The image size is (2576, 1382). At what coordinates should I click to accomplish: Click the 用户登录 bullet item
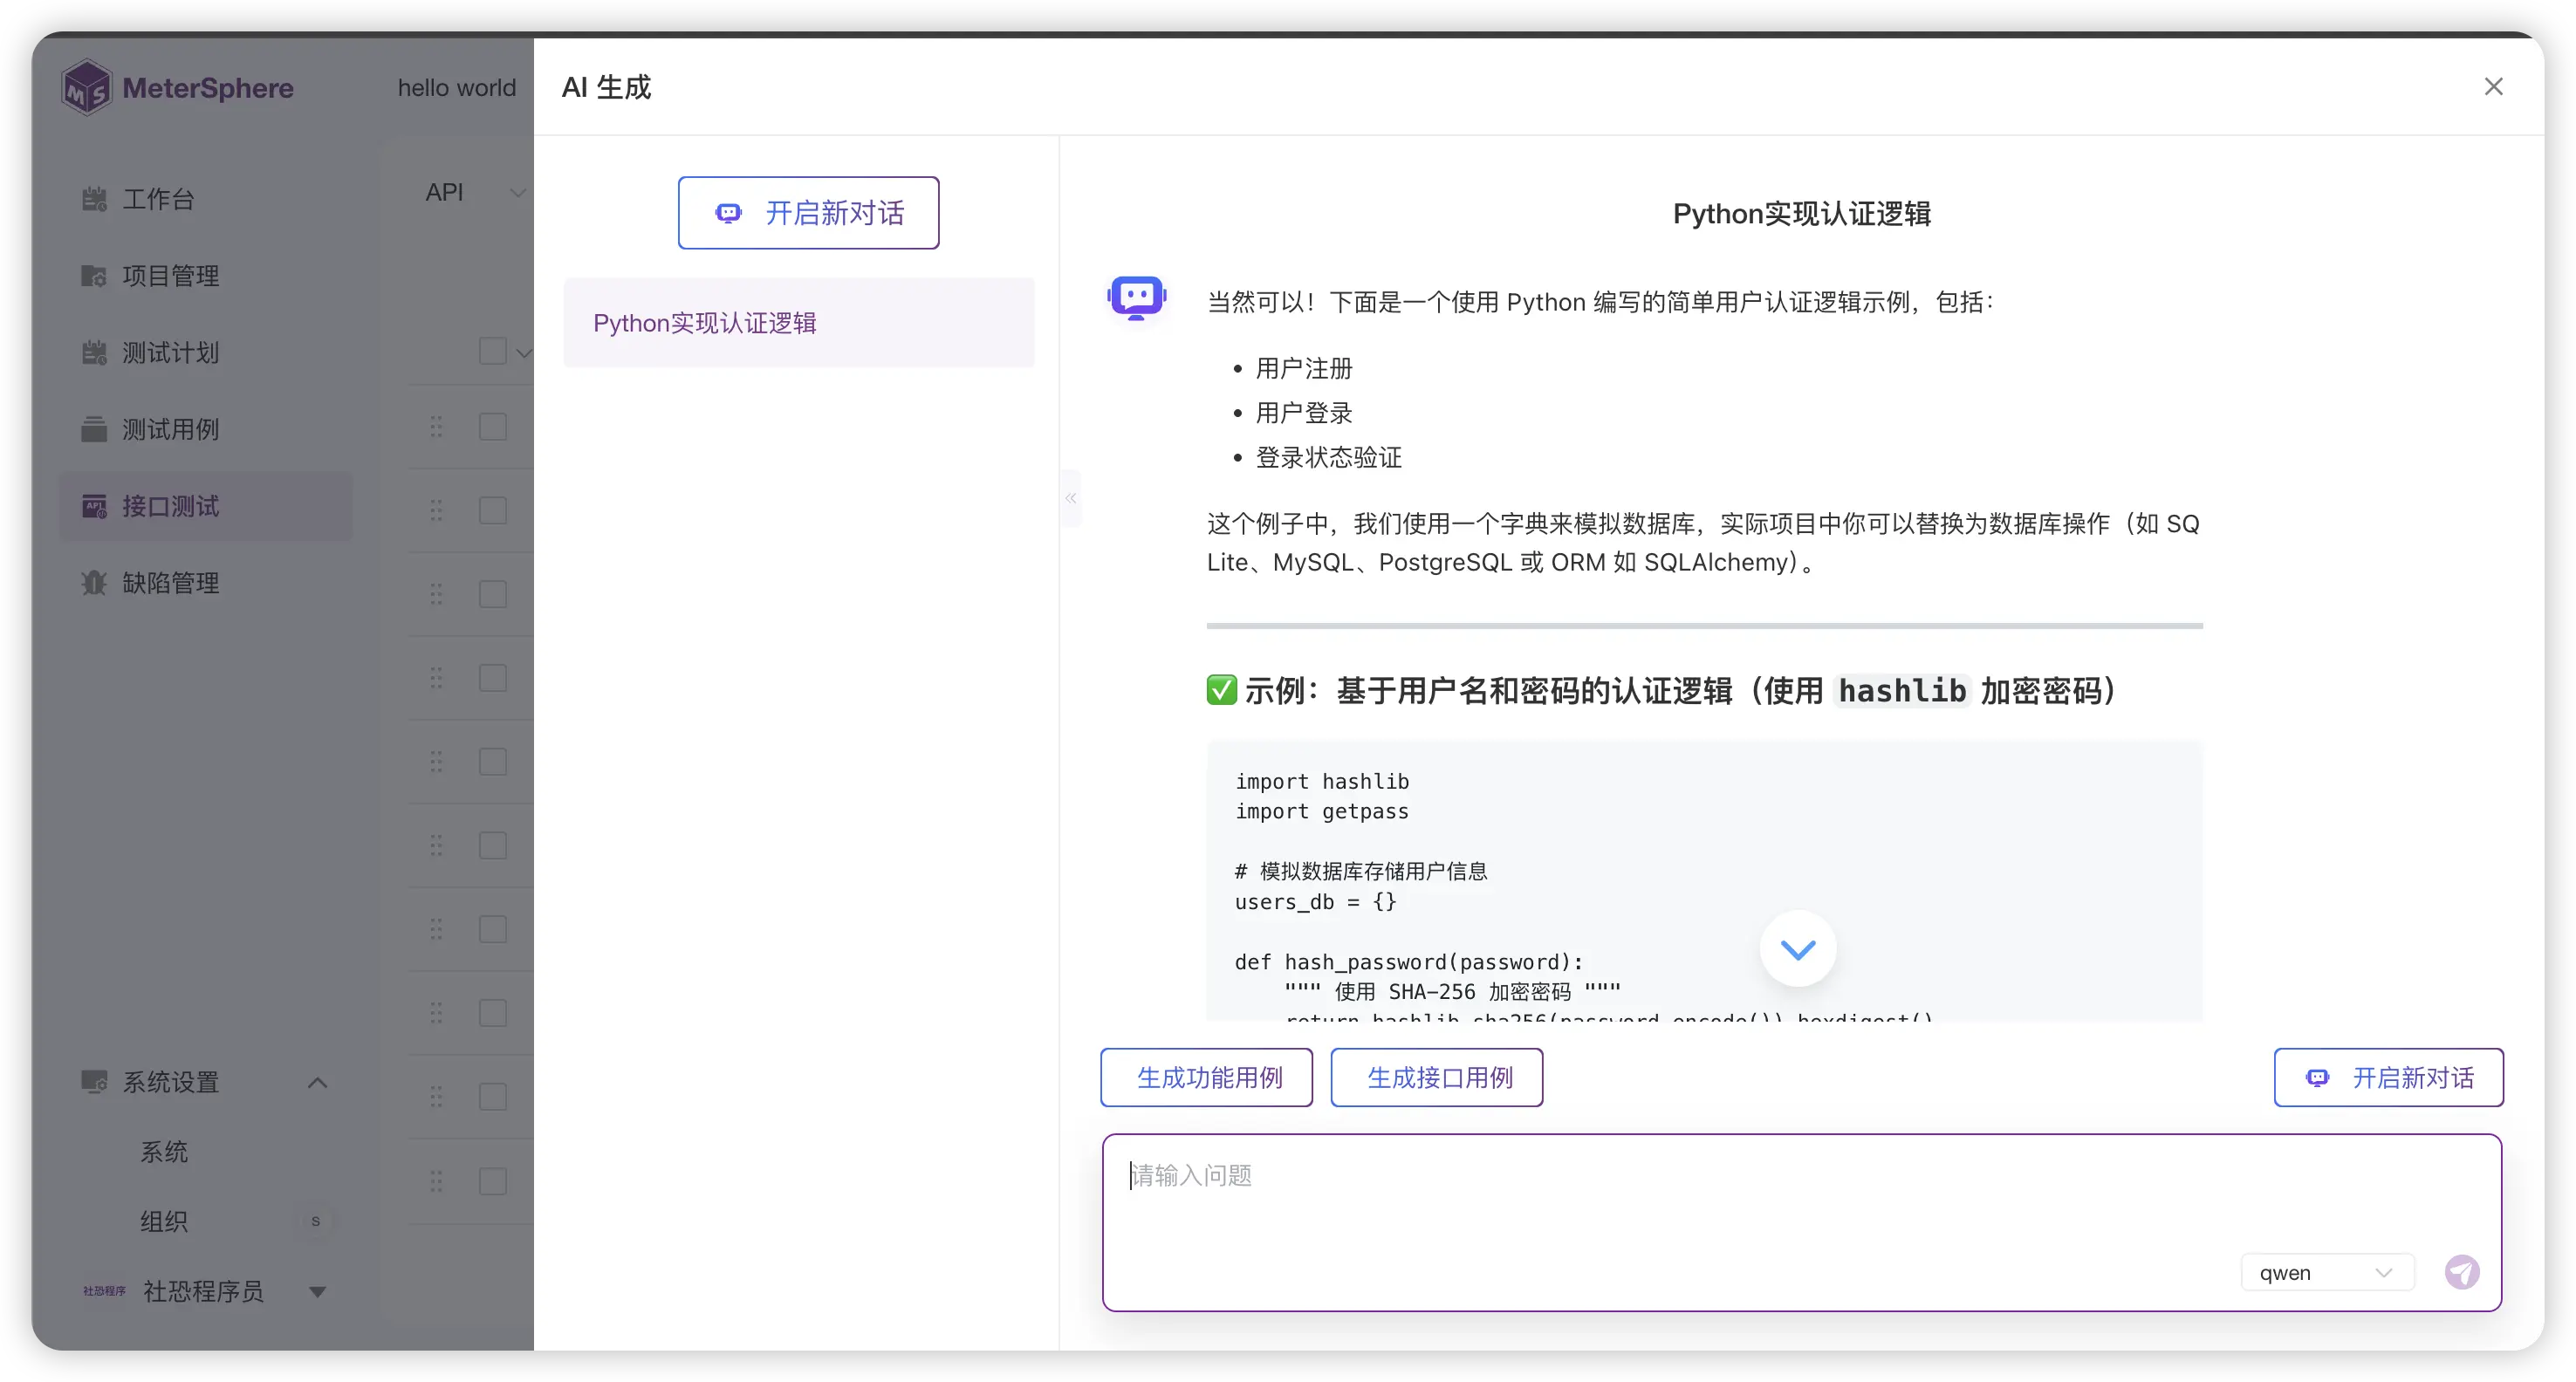1303,413
